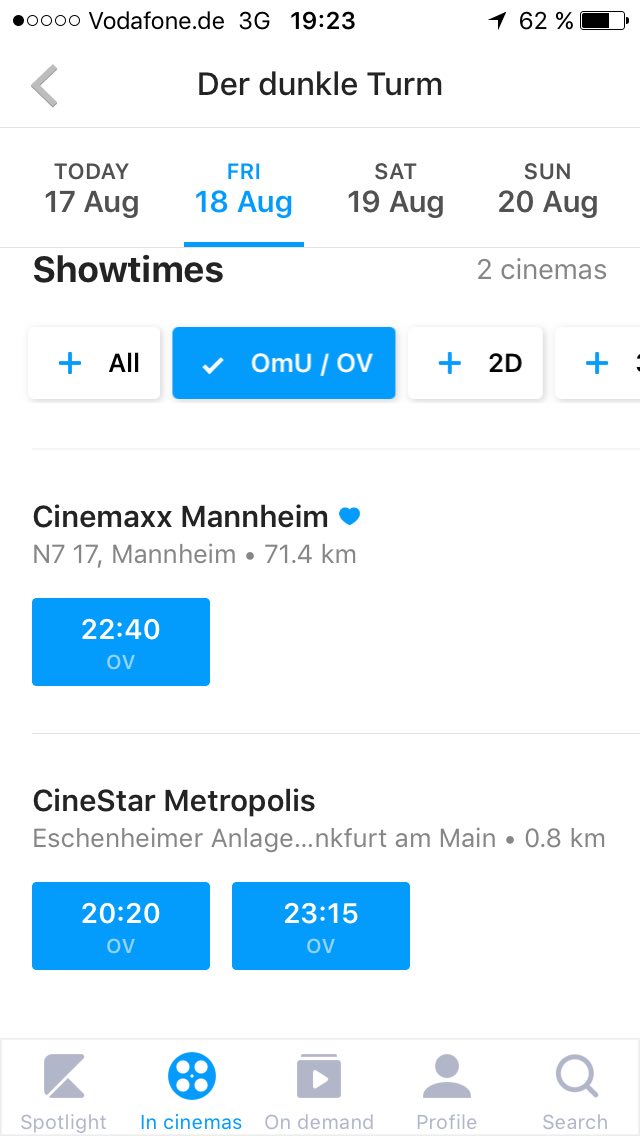Open the CineStar Metropolis cinema details
The height and width of the screenshot is (1136, 640).
pyautogui.click(x=174, y=801)
